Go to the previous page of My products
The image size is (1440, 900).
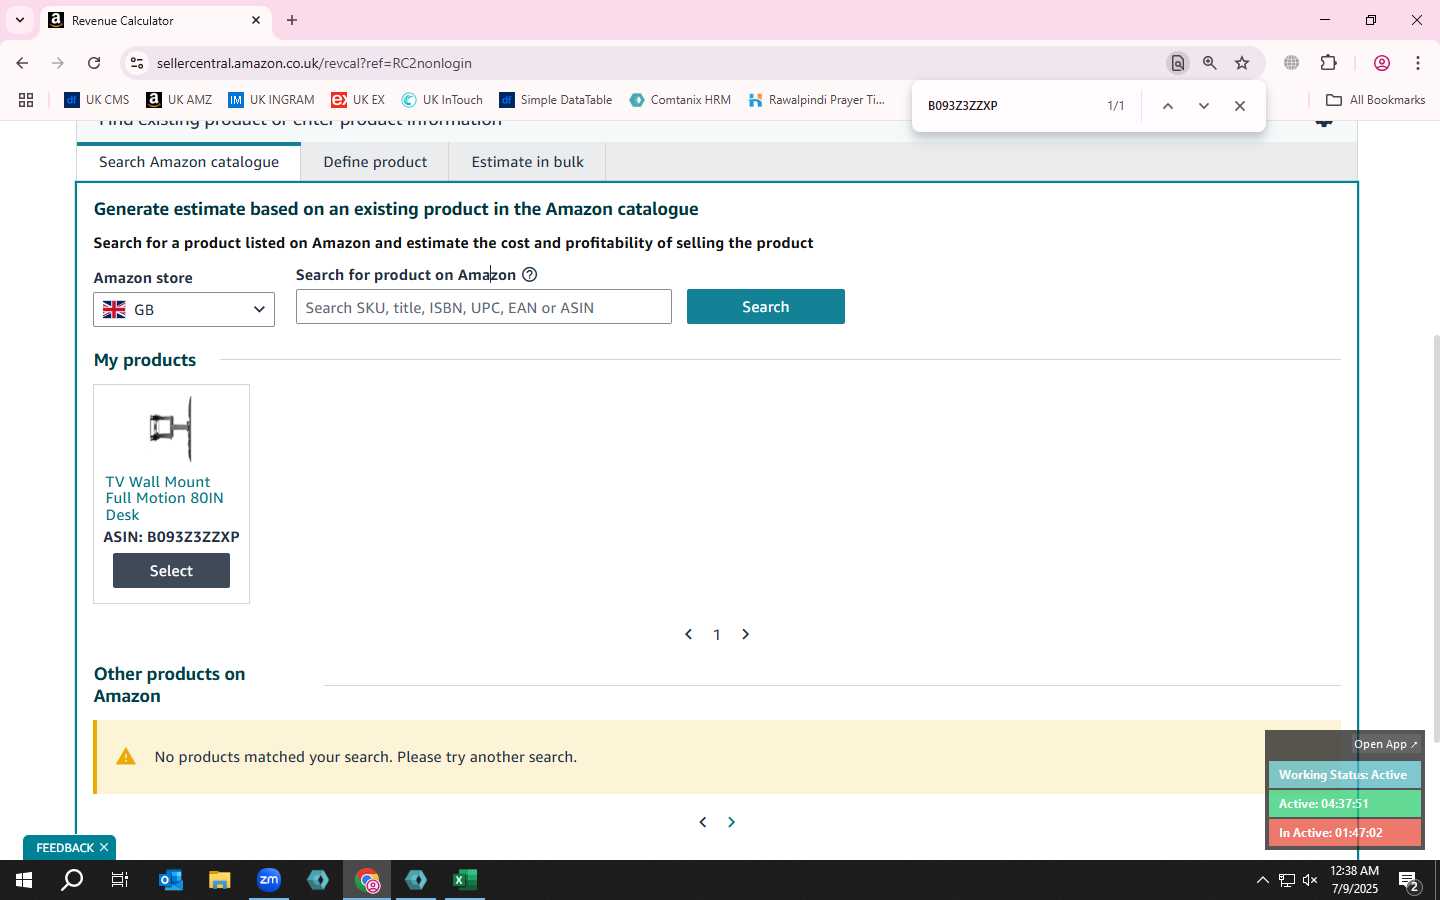[x=688, y=635]
